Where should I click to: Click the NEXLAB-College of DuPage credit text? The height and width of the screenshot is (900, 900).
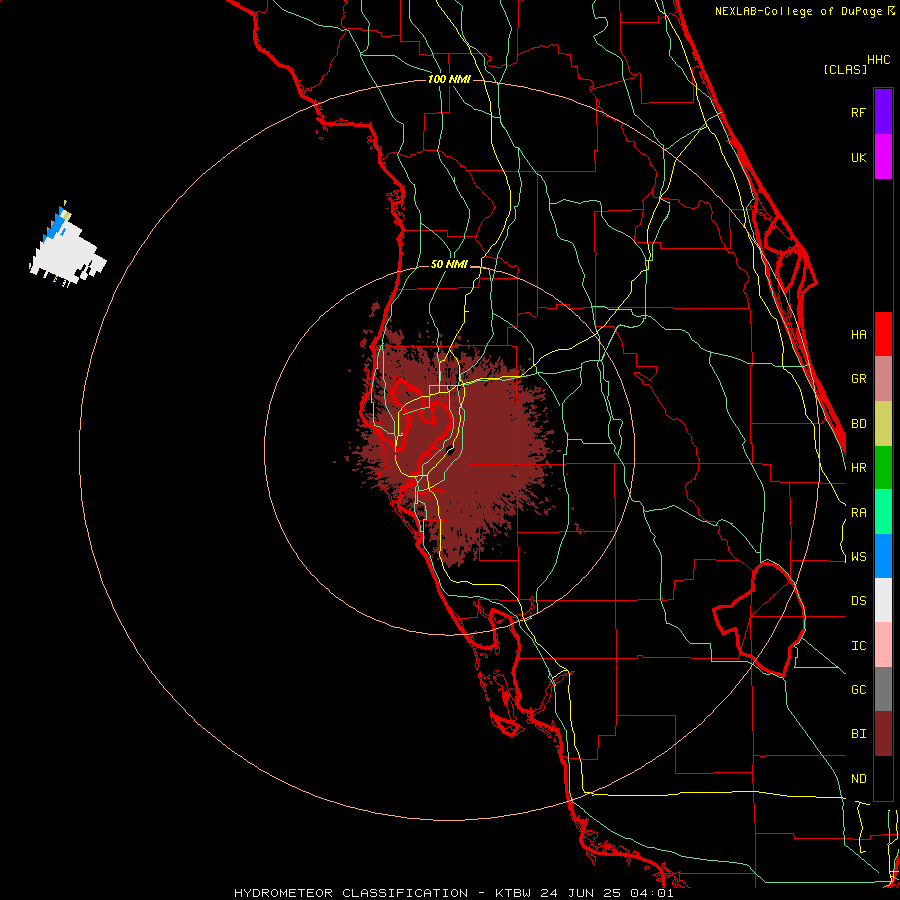click(798, 11)
